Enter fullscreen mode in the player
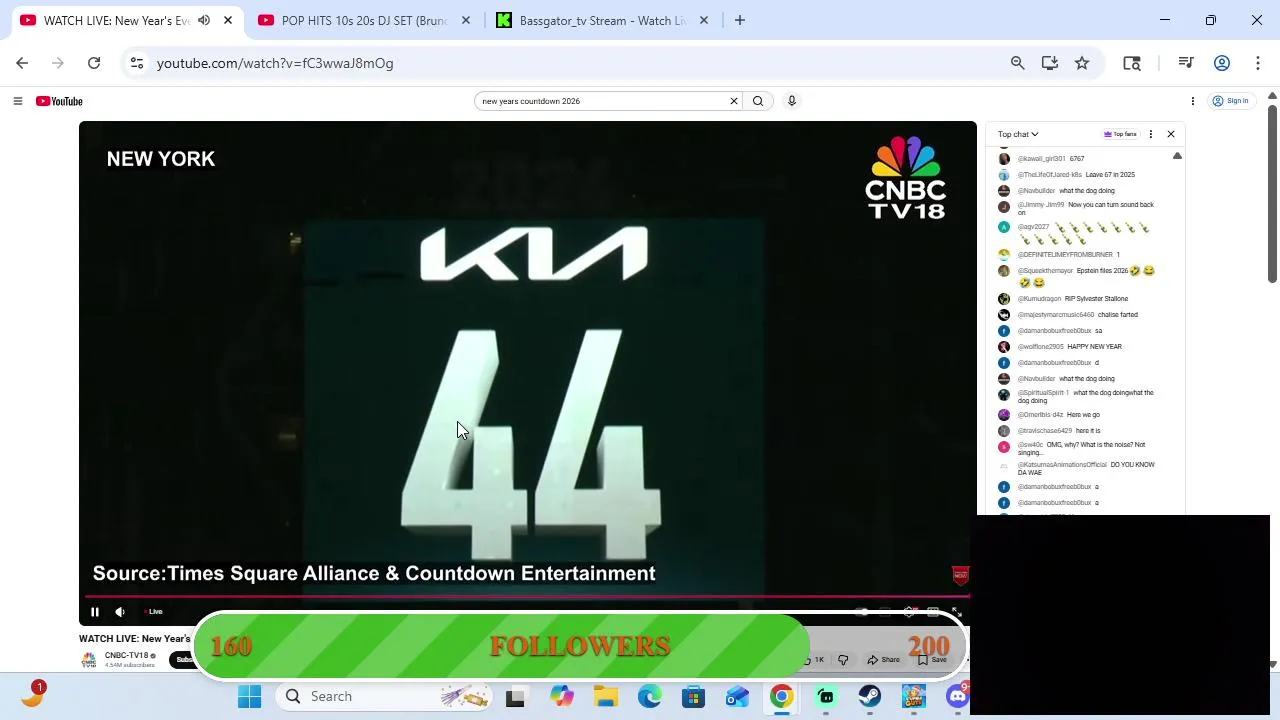The width and height of the screenshot is (1280, 720). point(956,612)
